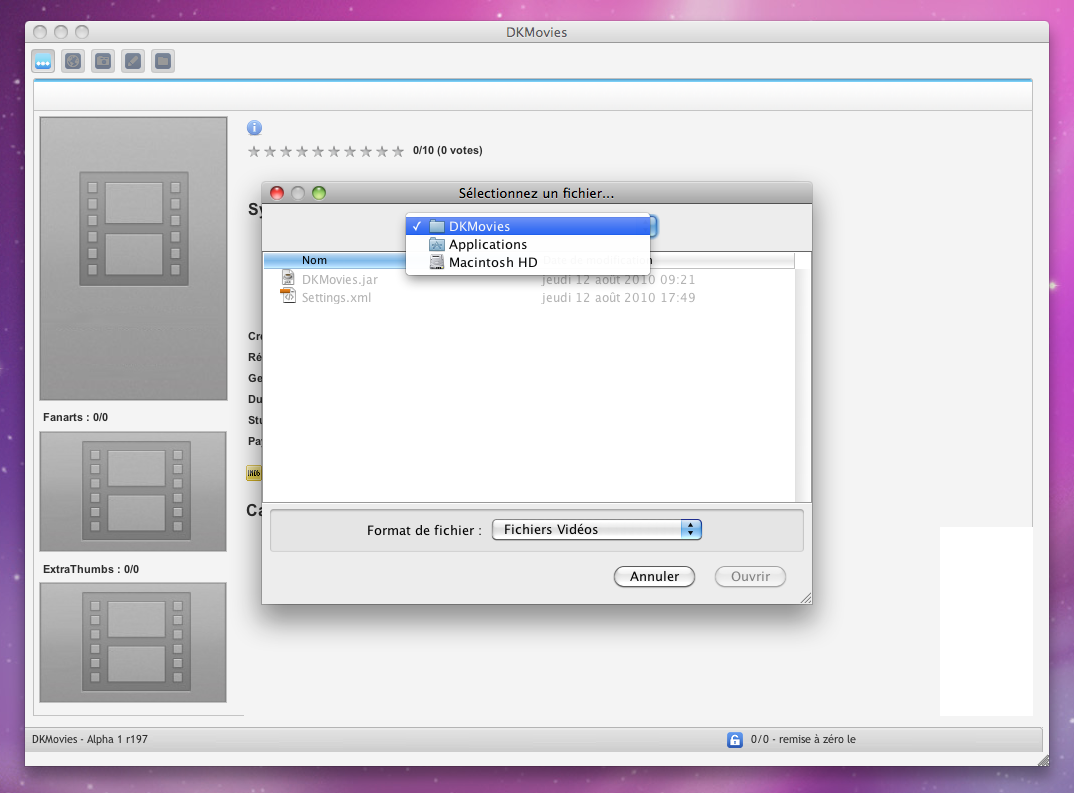Click the Applications folder icon in popup

(436, 244)
